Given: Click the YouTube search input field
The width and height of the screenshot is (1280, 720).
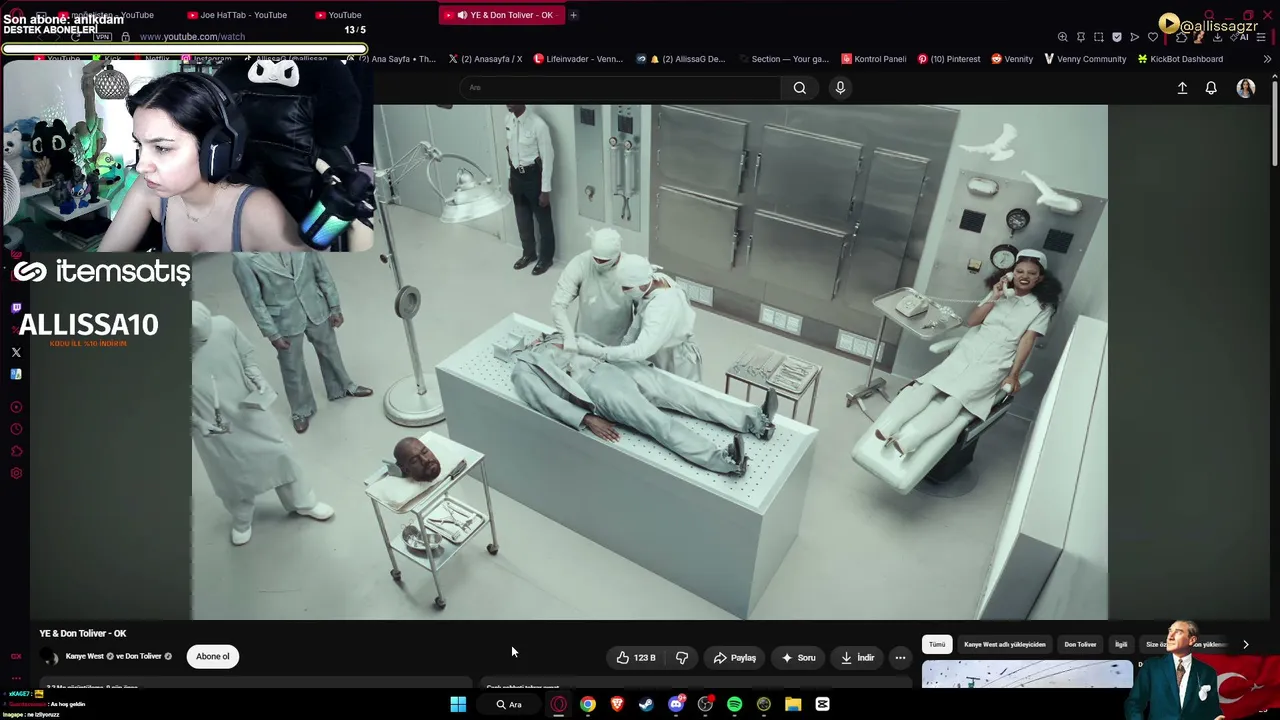Looking at the screenshot, I should click(x=620, y=88).
